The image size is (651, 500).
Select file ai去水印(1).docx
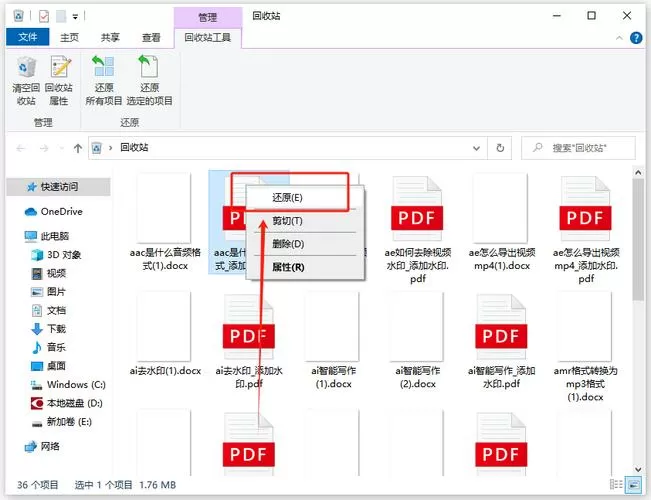pos(165,334)
